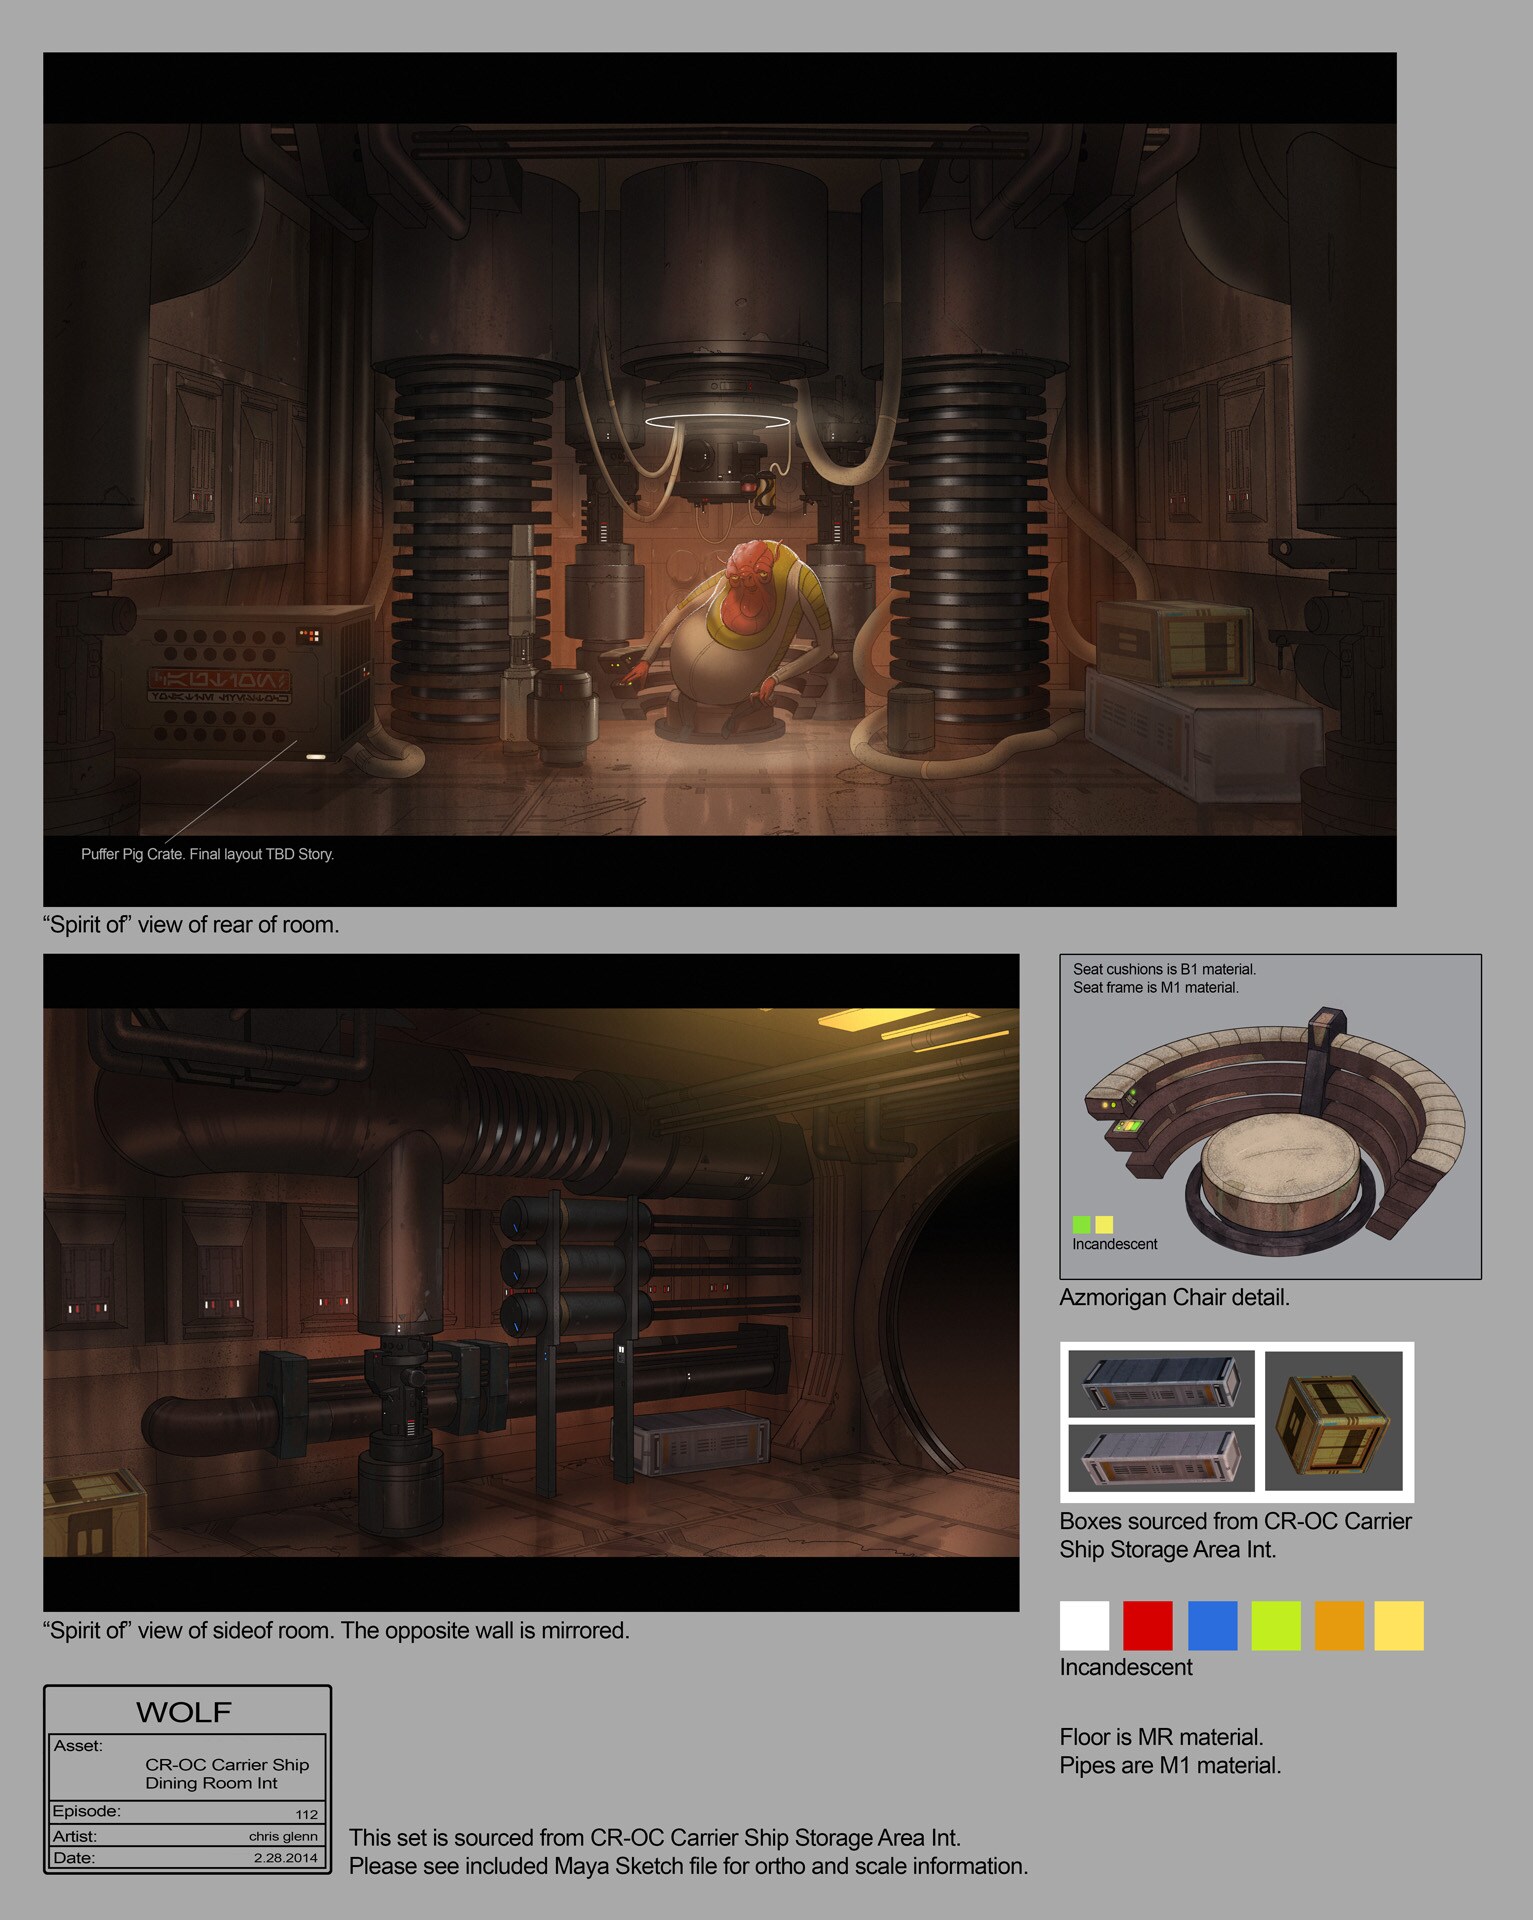Click the side of room concept image
This screenshot has height=1920, width=1533.
(531, 1282)
